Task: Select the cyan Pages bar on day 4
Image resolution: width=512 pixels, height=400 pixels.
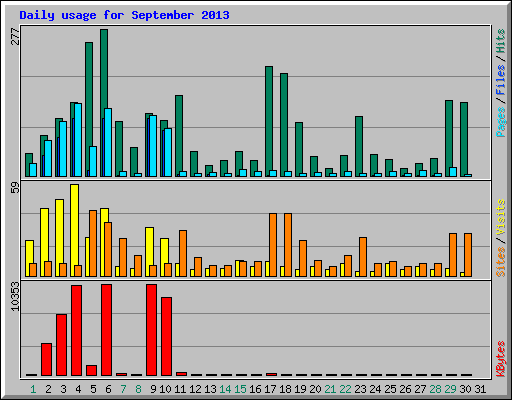Action: click(x=78, y=140)
